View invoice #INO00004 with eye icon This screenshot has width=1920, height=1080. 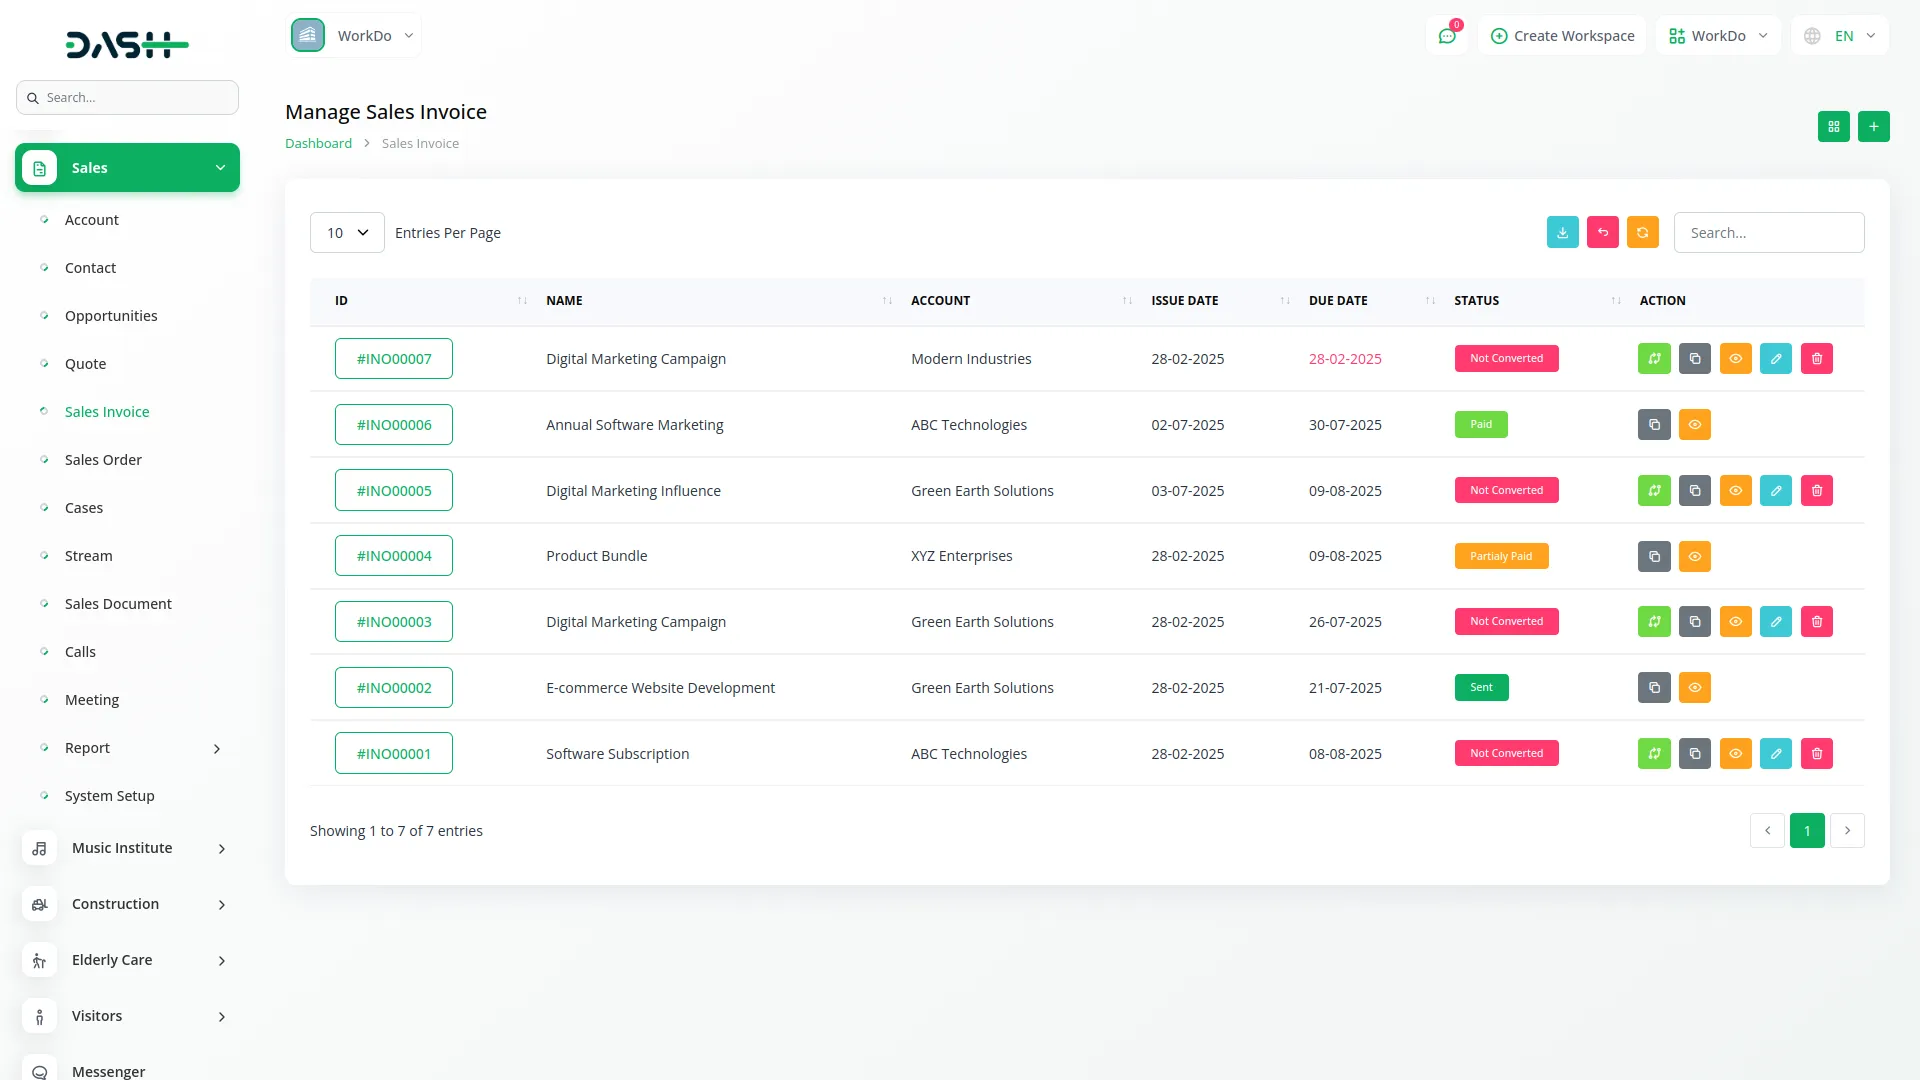pos(1694,557)
